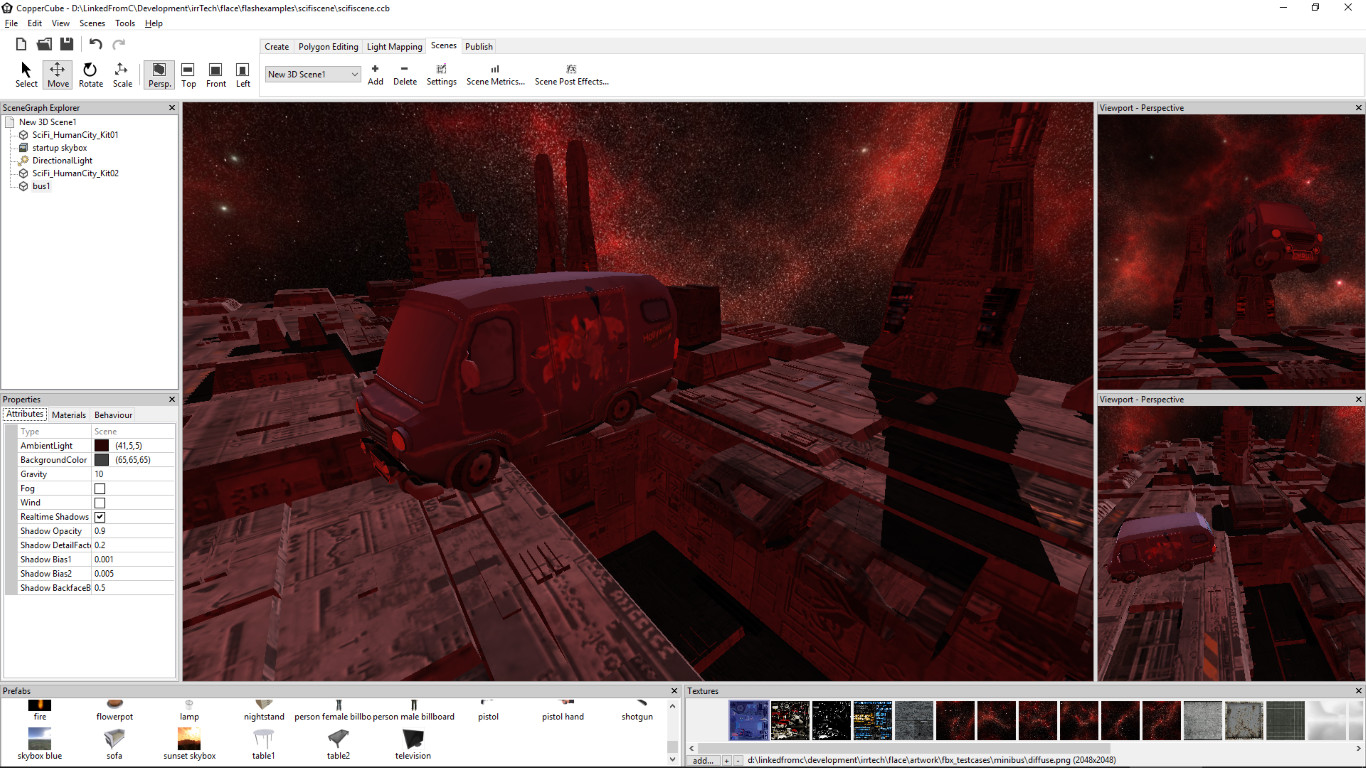Open Scene Metrics dialog
The image size is (1366, 768).
(x=495, y=73)
